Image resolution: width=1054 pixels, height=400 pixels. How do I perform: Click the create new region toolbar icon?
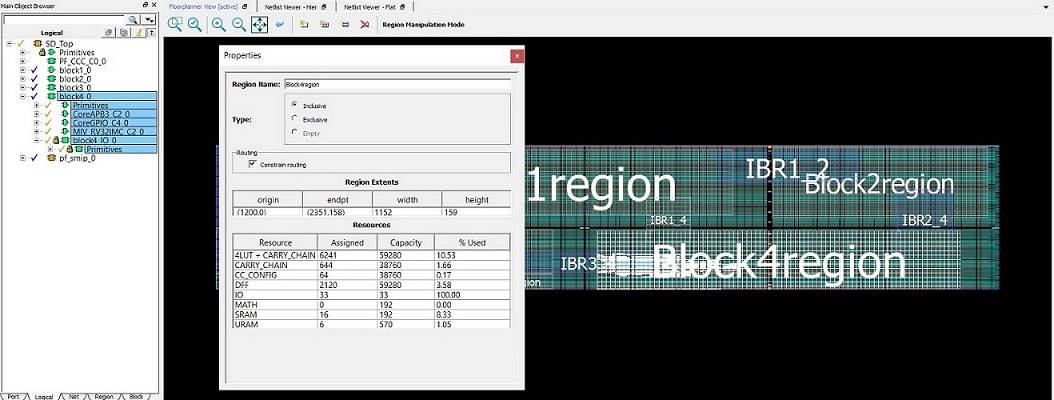pos(304,24)
